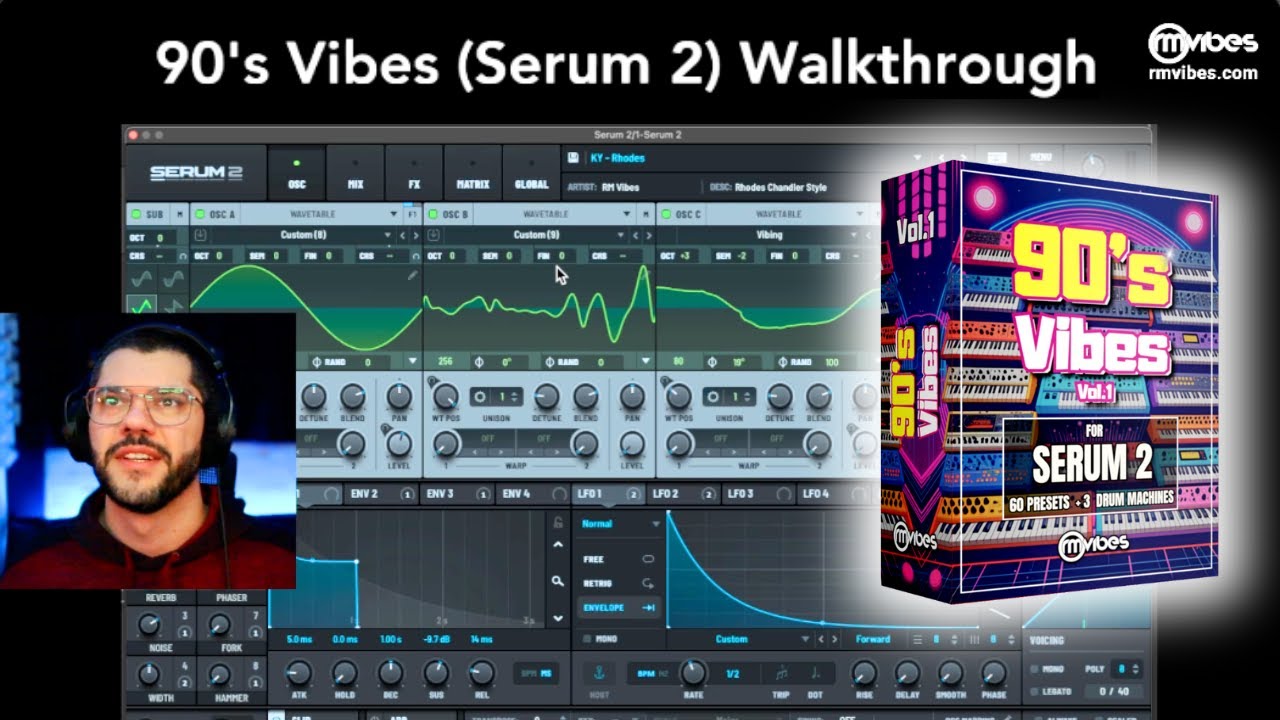Image resolution: width=1280 pixels, height=720 pixels.
Task: Expand OSC B RAND options arrow
Action: (646, 362)
